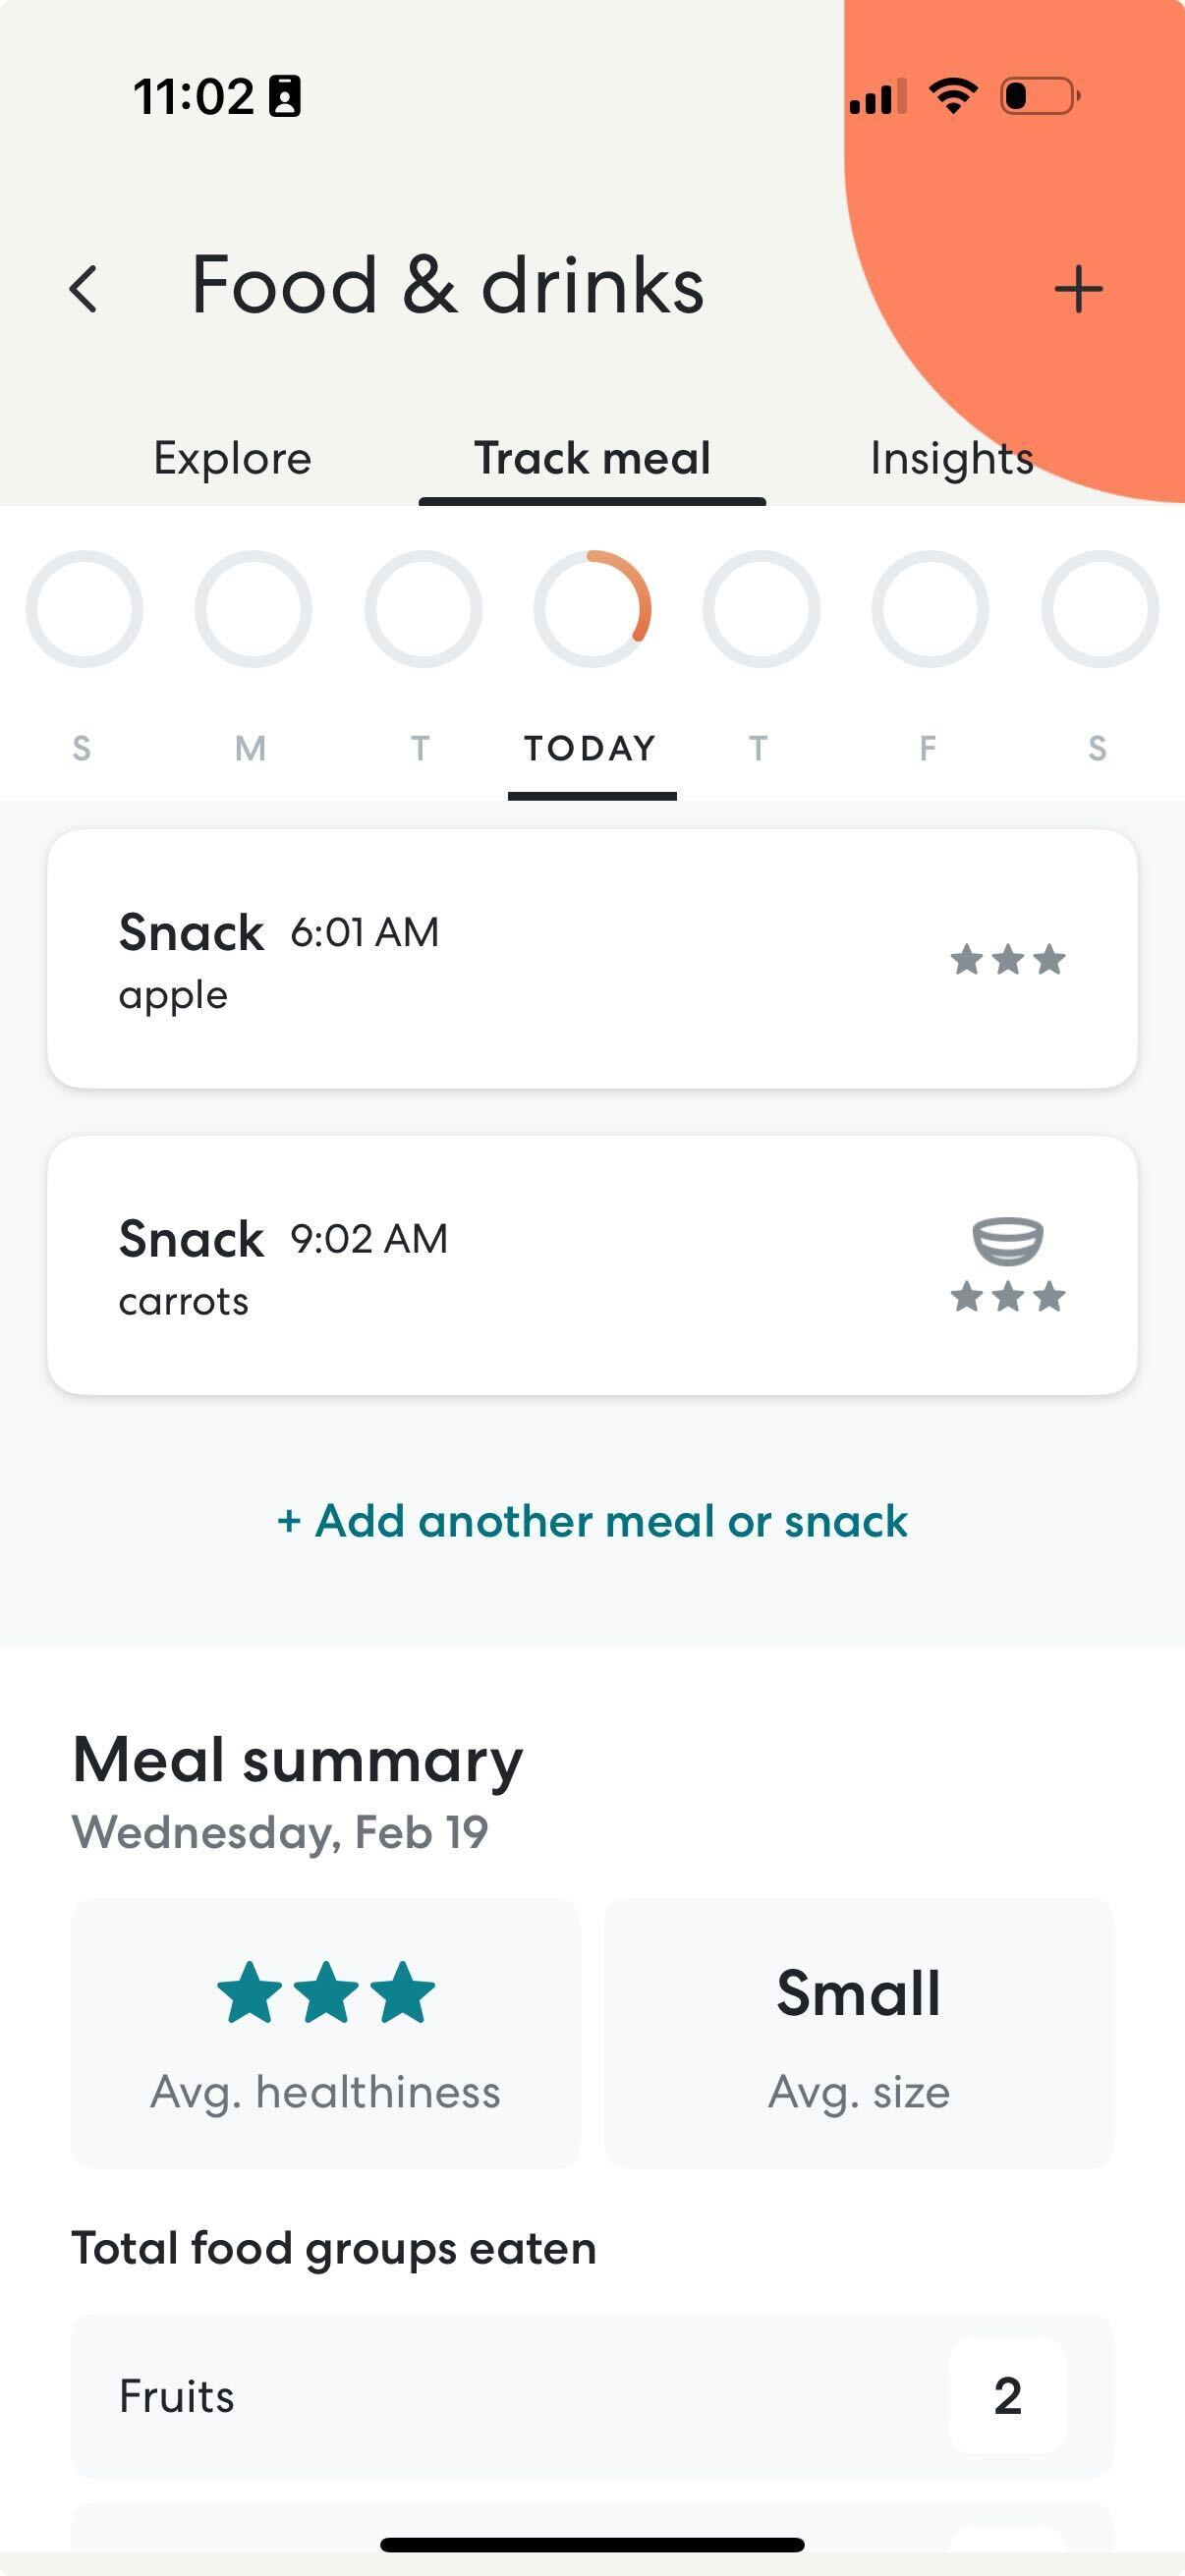This screenshot has width=1185, height=2576.
Task: Tap the star rating on carrots snack
Action: 1008,1297
